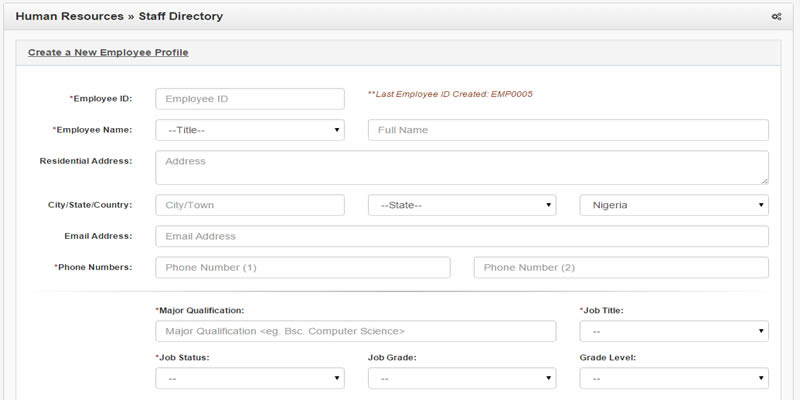
Task: Click the Email Address field
Action: pos(462,236)
